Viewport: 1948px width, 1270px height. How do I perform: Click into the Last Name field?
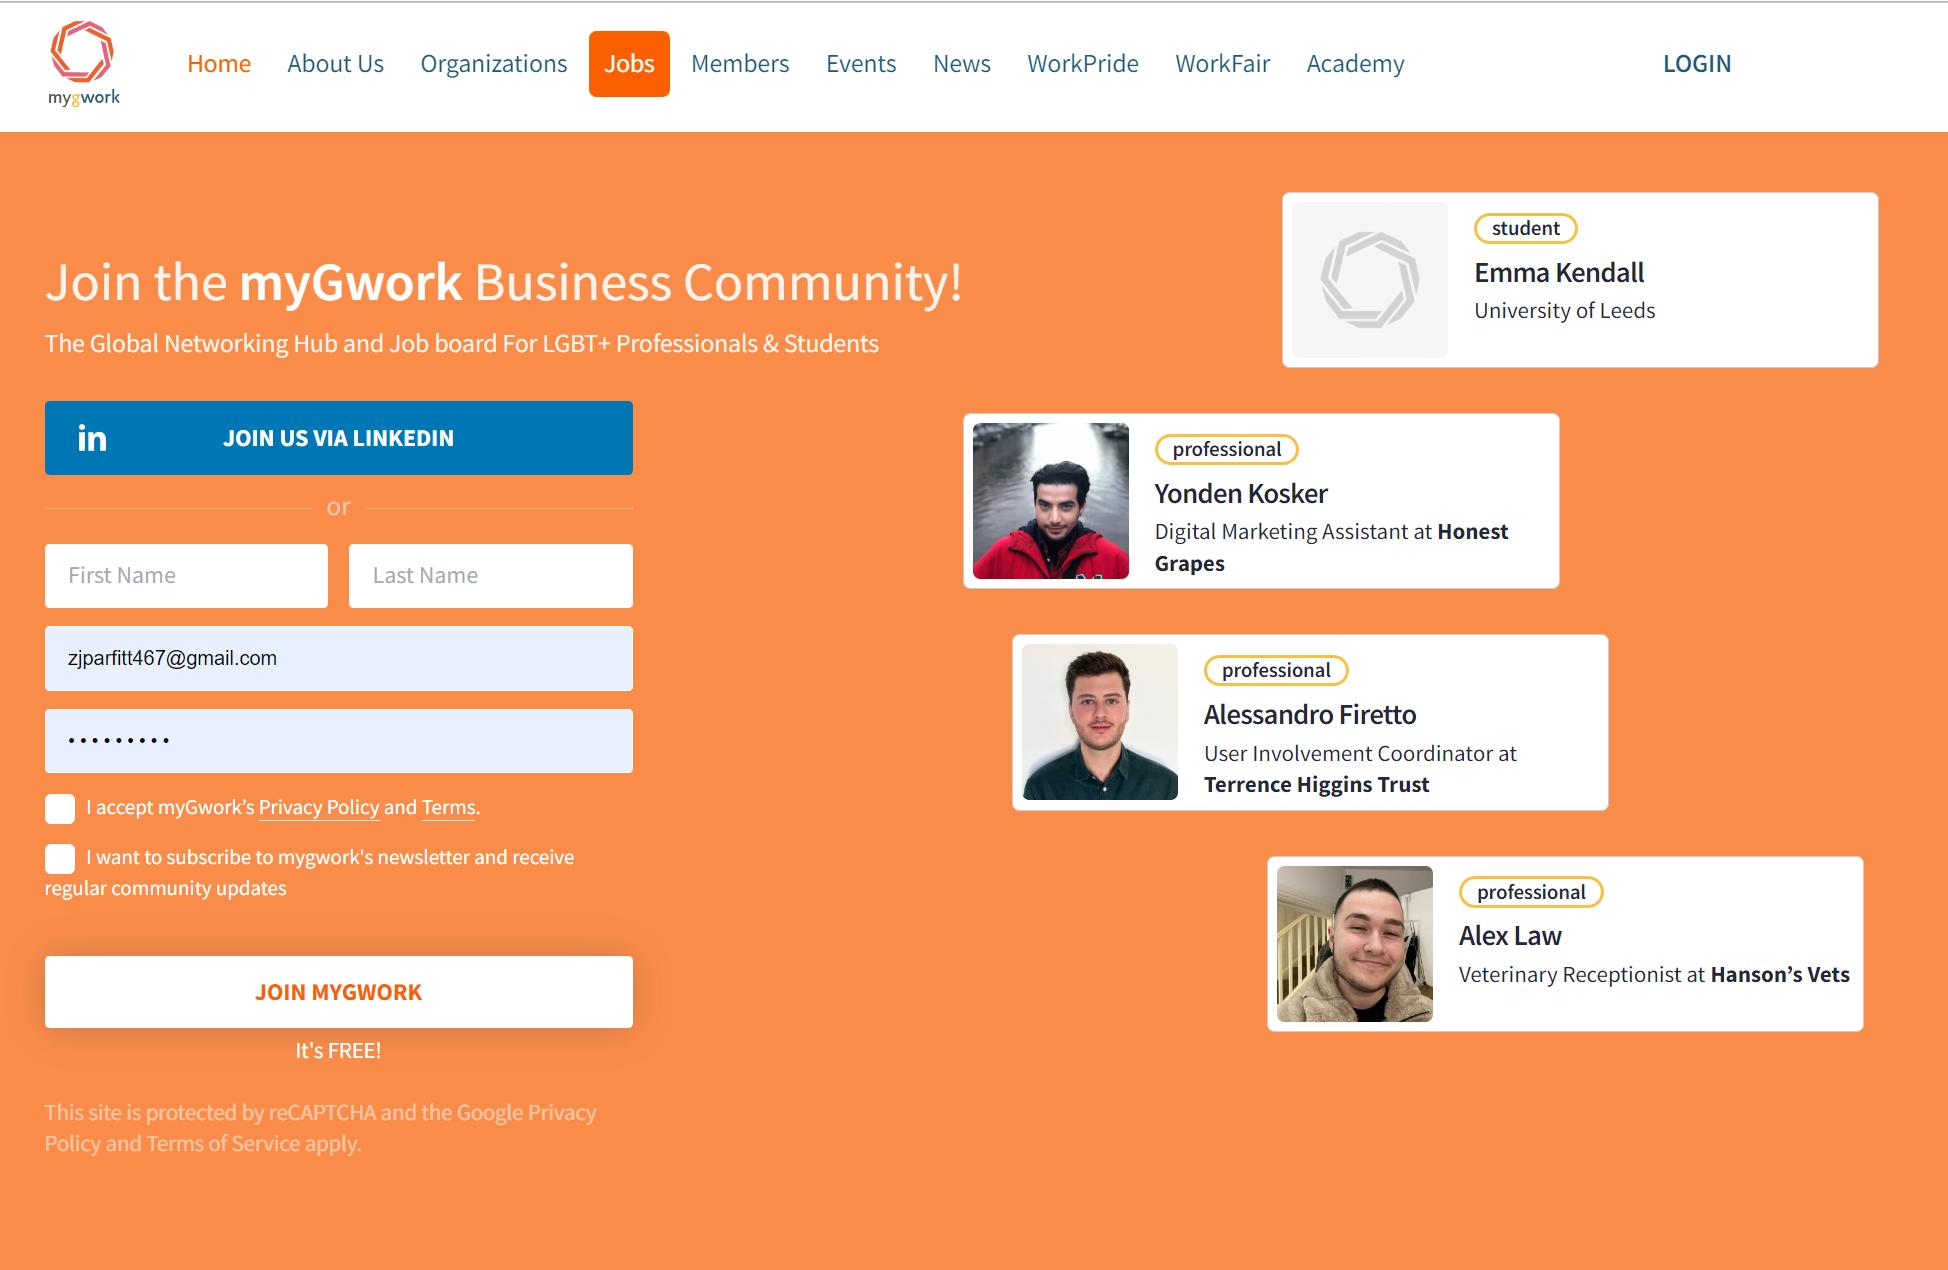tap(490, 576)
